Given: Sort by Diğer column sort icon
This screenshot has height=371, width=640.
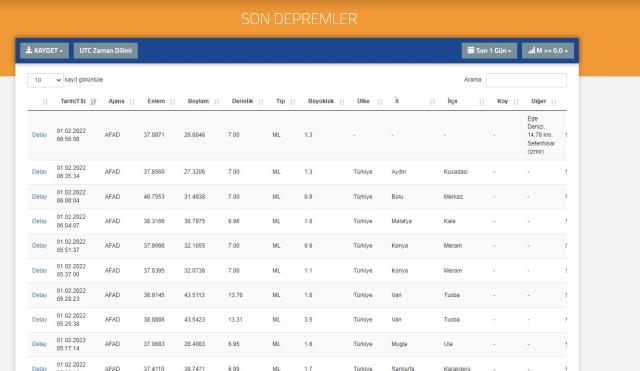Looking at the screenshot, I should [x=553, y=102].
